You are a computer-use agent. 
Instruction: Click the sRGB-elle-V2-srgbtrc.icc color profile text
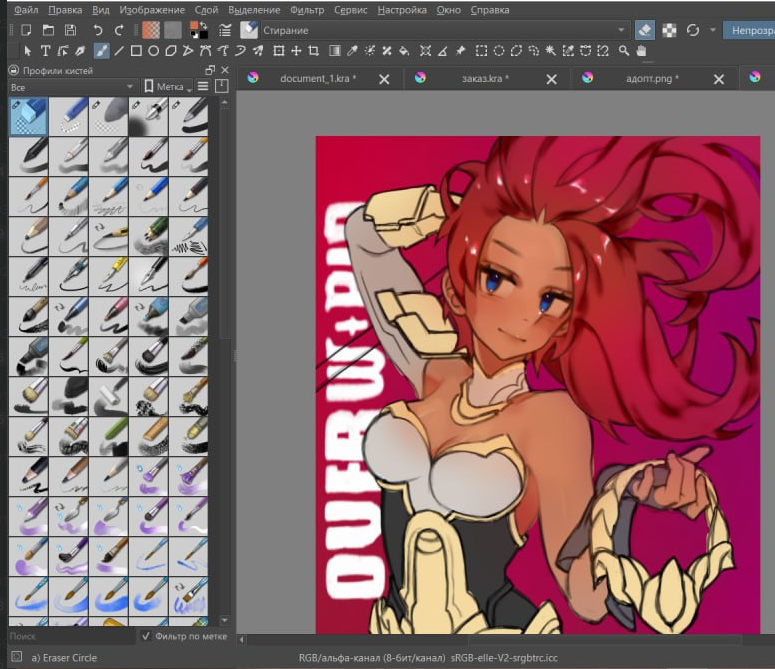[x=504, y=658]
